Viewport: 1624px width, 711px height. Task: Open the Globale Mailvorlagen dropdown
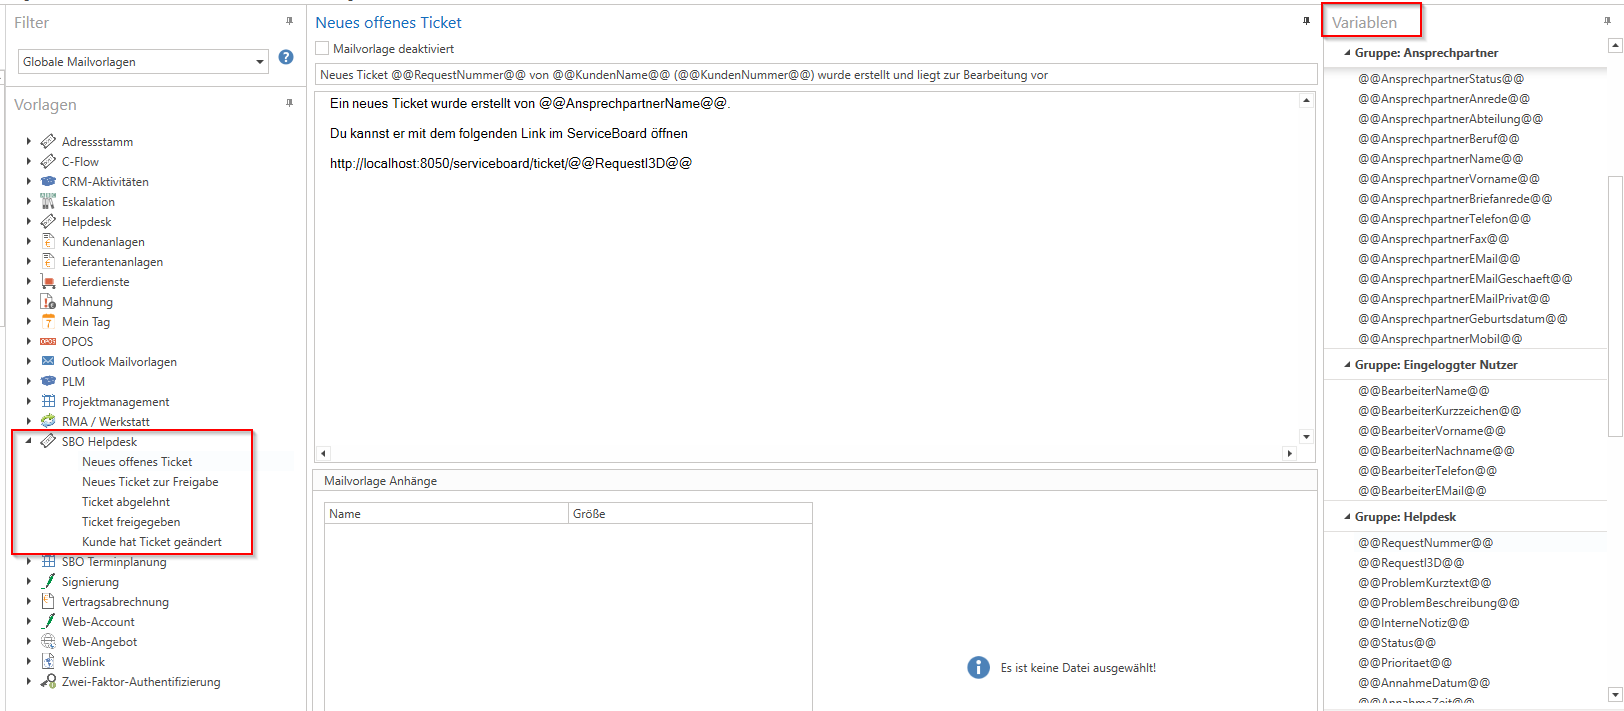click(x=259, y=62)
